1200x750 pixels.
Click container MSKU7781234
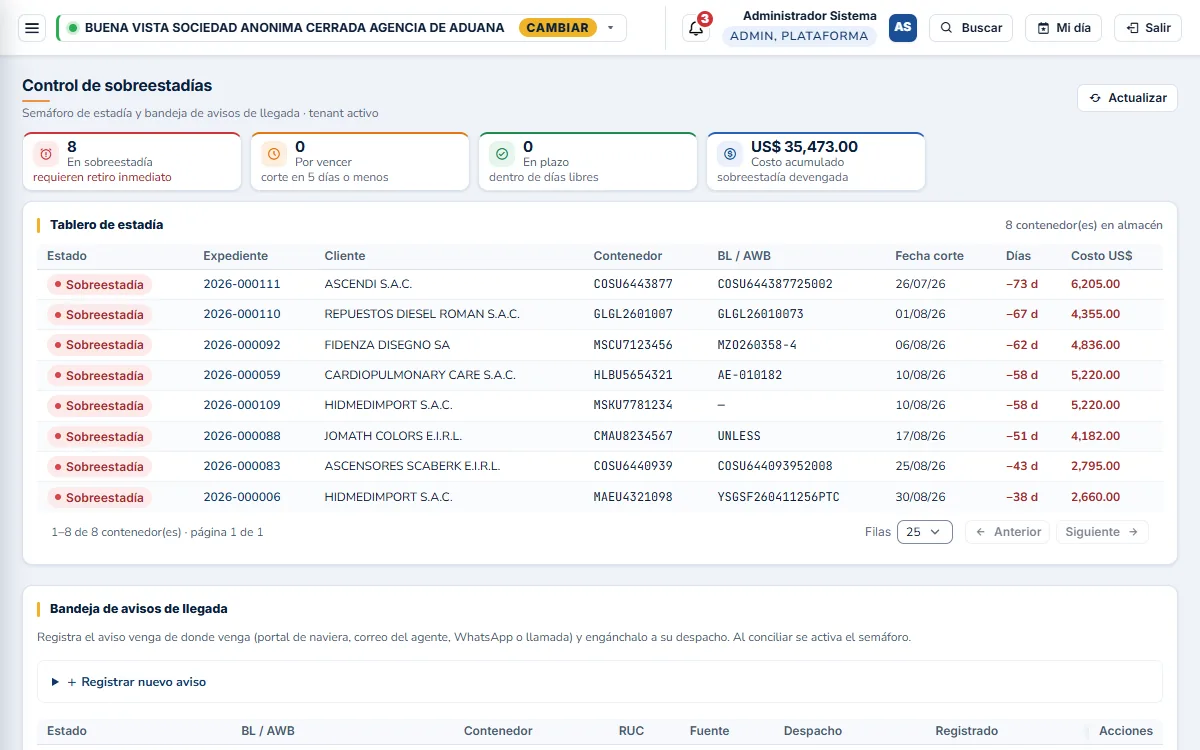(x=633, y=406)
